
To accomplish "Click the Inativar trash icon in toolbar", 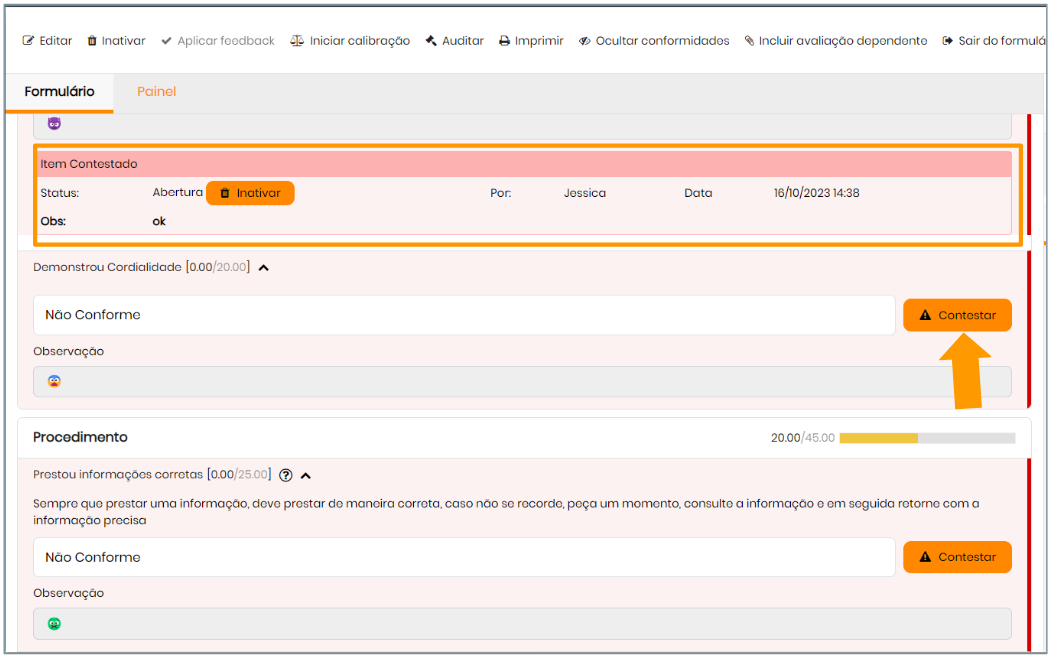I will point(92,41).
